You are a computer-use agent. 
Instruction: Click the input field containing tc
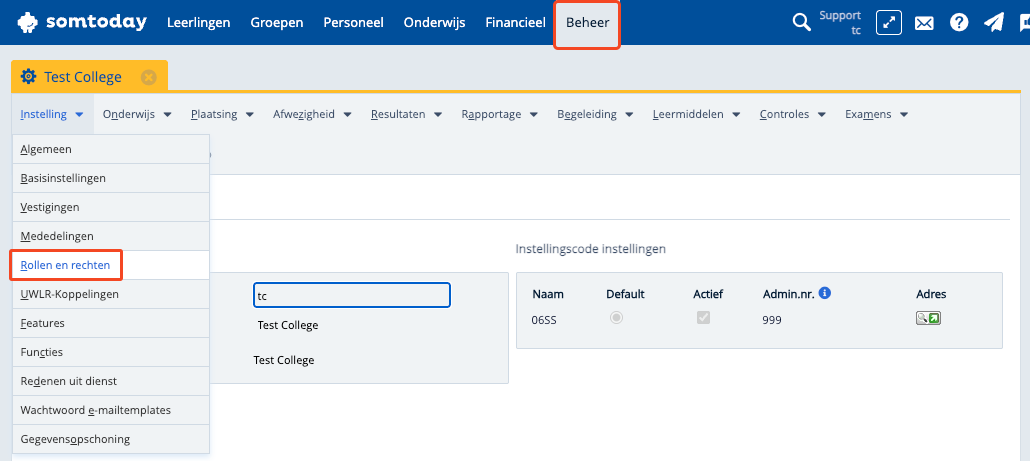[351, 296]
